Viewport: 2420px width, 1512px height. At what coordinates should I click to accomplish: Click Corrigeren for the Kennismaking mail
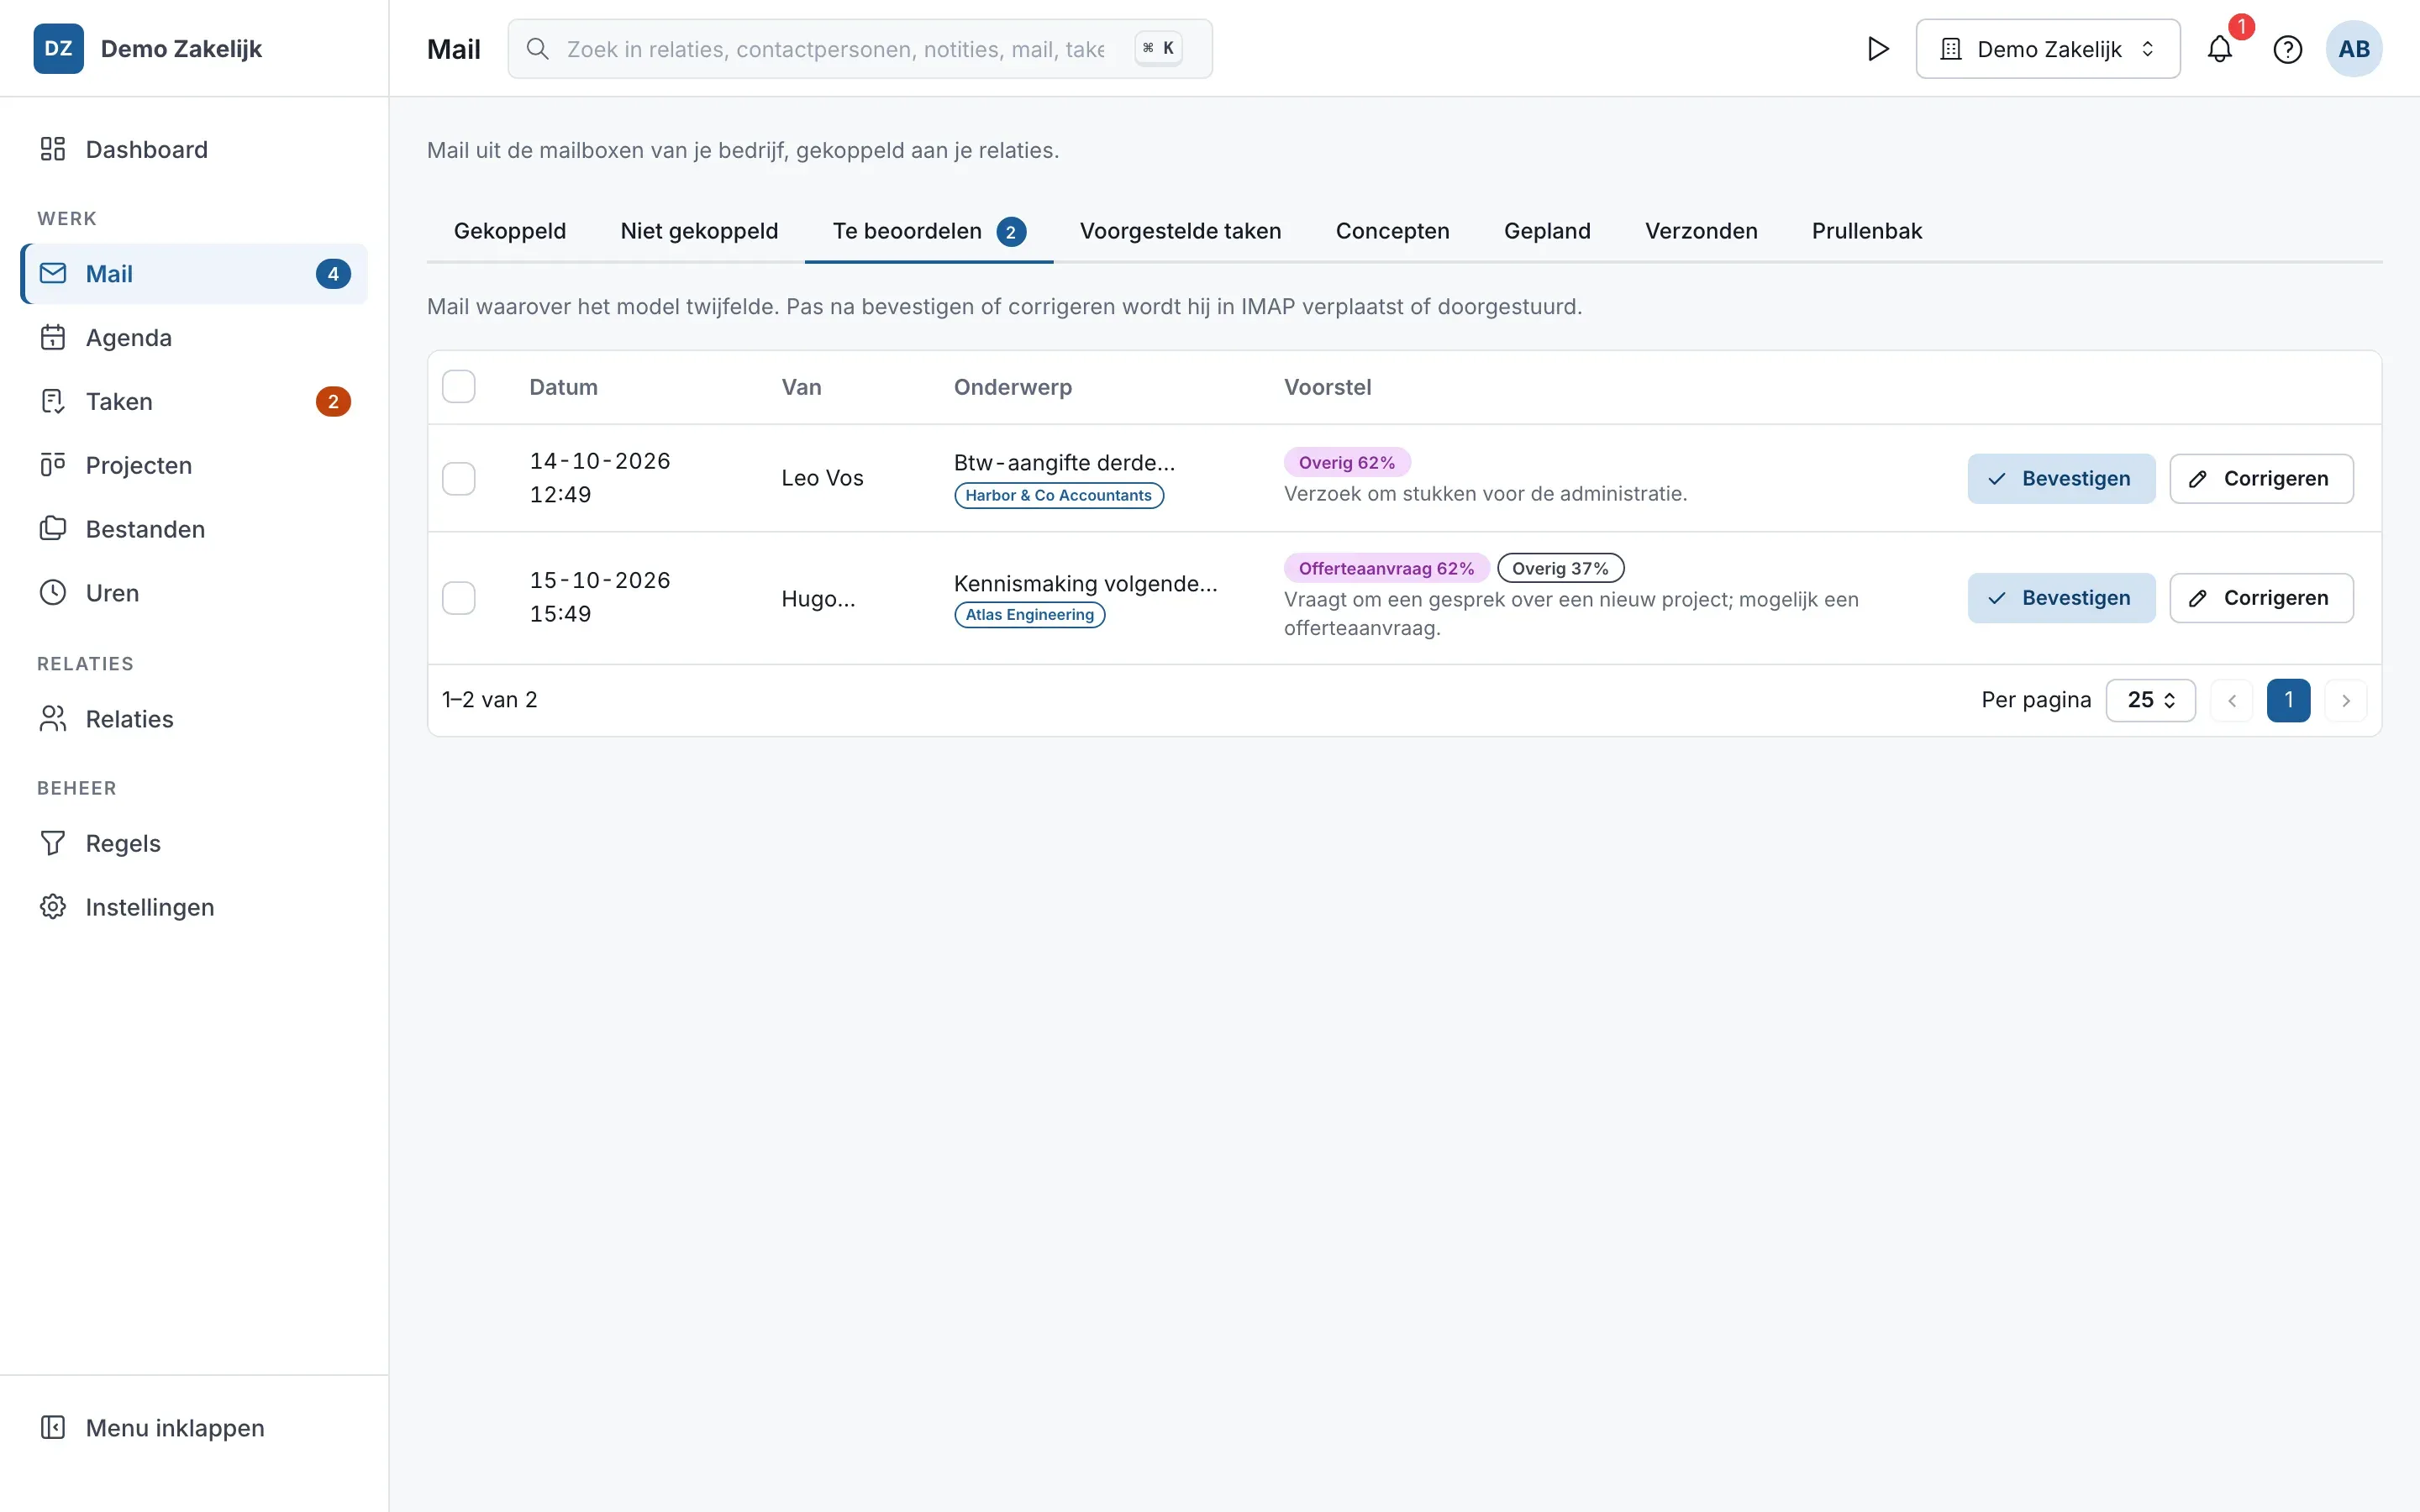[2261, 598]
